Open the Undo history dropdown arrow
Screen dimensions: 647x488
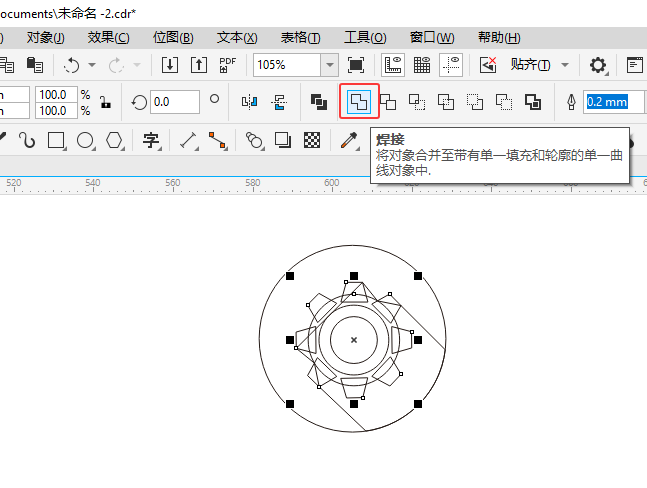92,65
